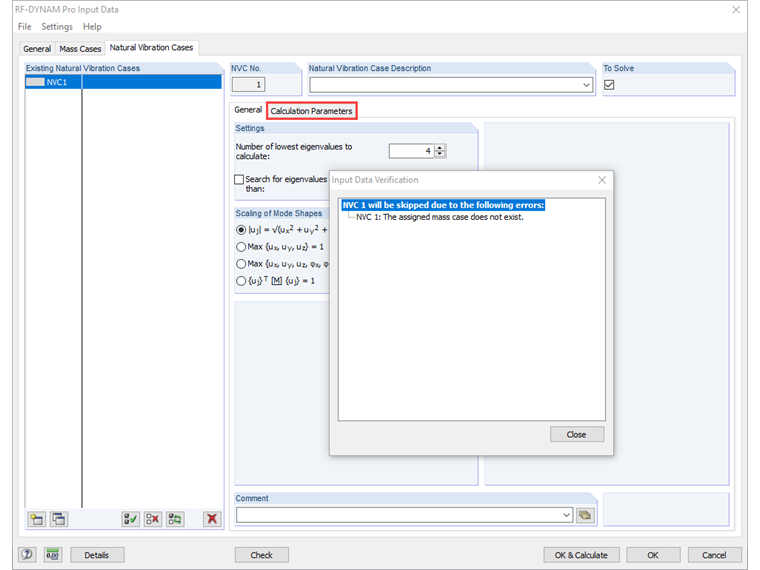760x570 pixels.
Task: Click the NVC No. field
Action: (249, 85)
